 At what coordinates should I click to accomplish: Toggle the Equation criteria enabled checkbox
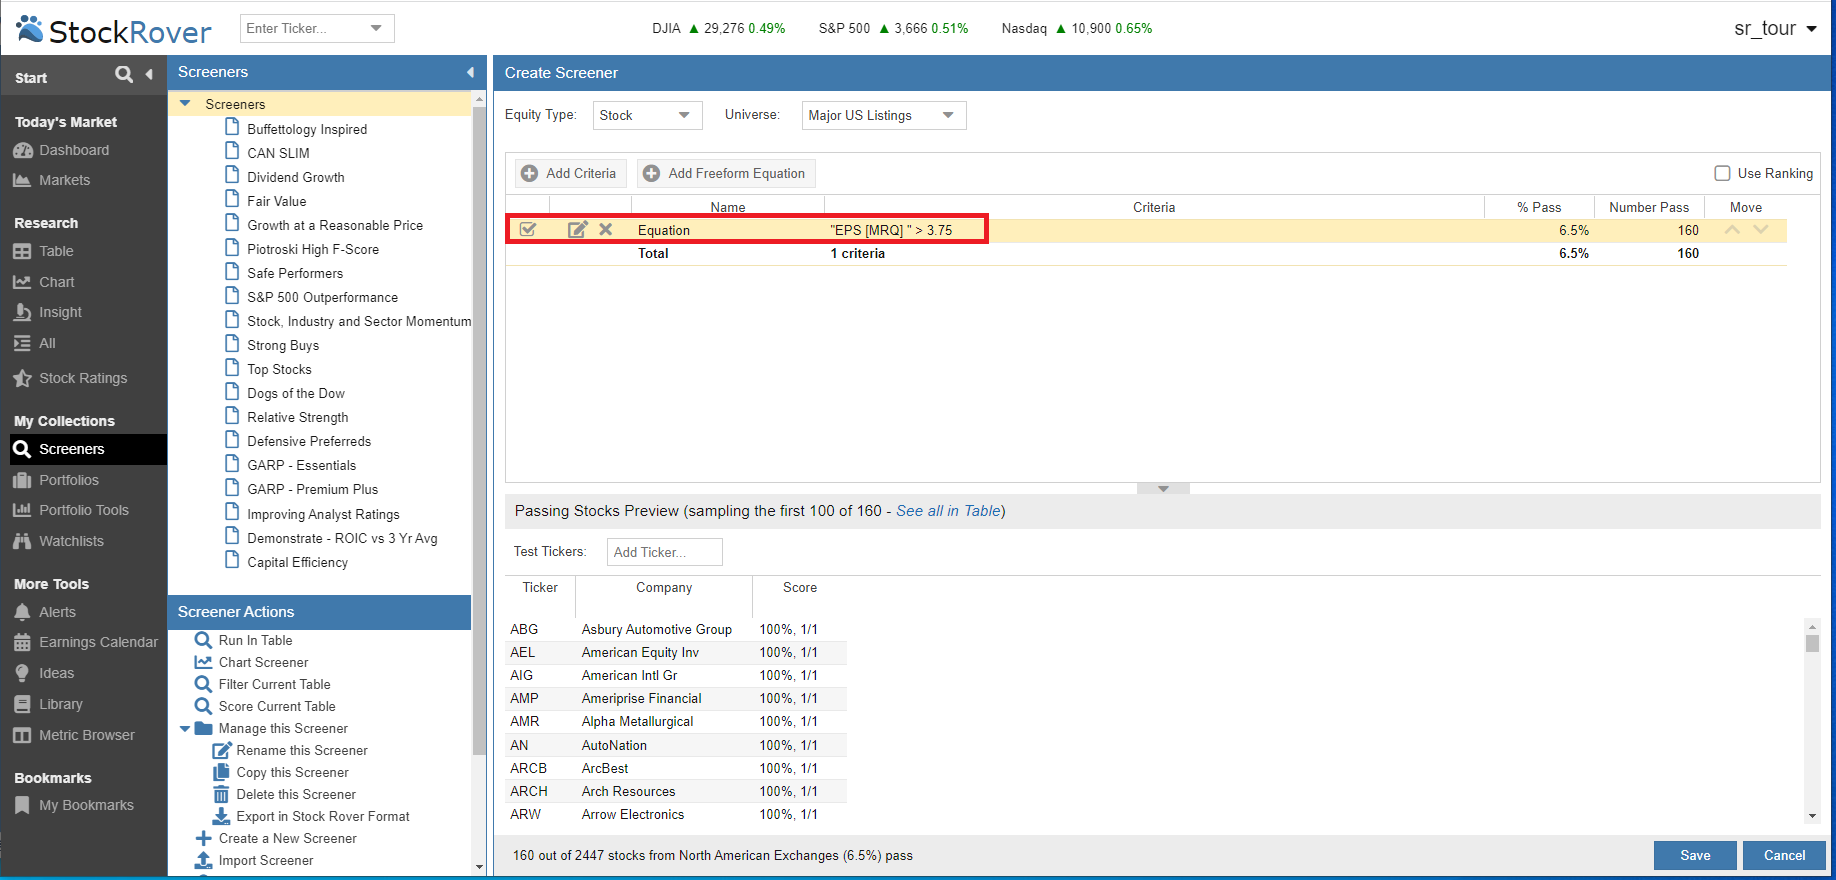(x=528, y=229)
